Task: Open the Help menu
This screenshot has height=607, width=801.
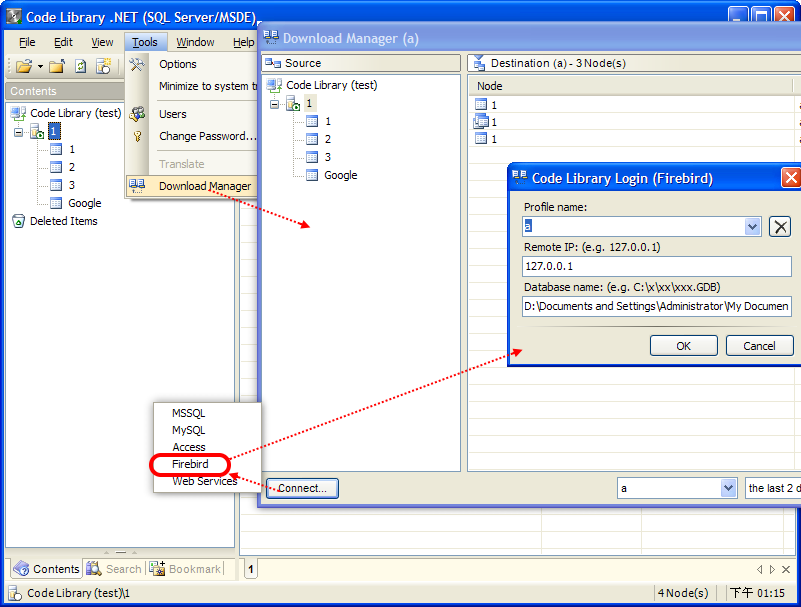Action: 244,42
